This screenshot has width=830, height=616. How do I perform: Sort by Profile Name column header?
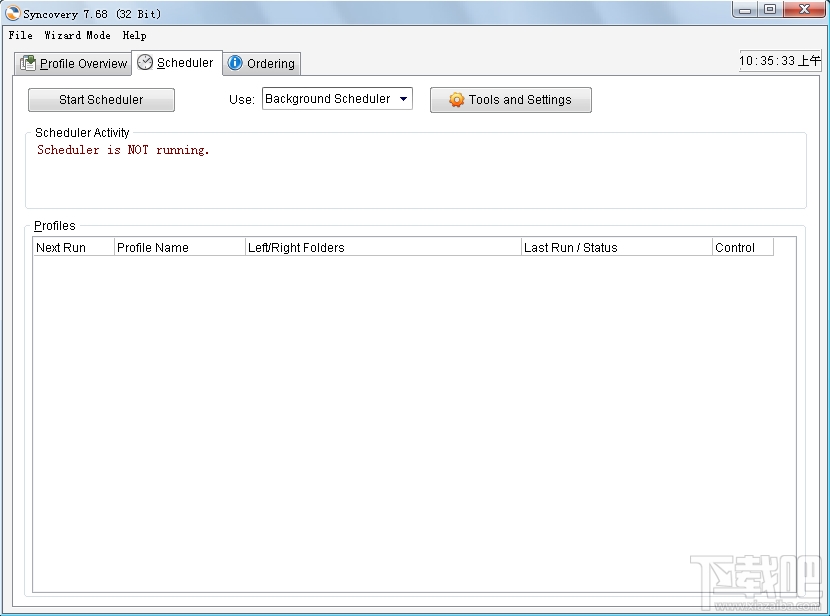180,247
